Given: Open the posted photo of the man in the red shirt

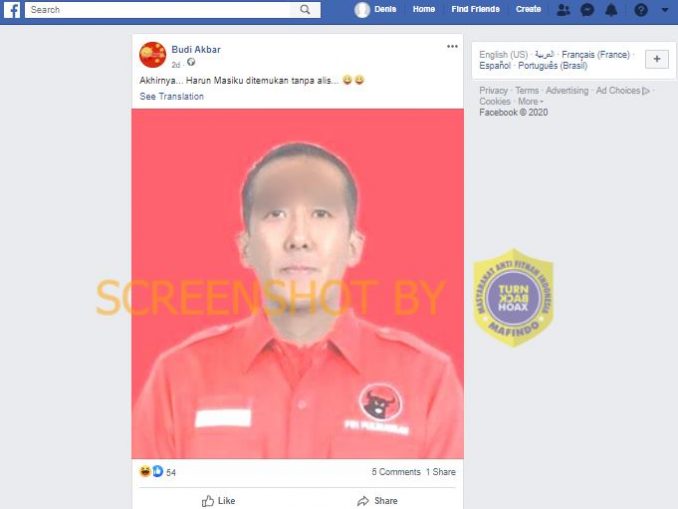Looking at the screenshot, I should pos(297,284).
